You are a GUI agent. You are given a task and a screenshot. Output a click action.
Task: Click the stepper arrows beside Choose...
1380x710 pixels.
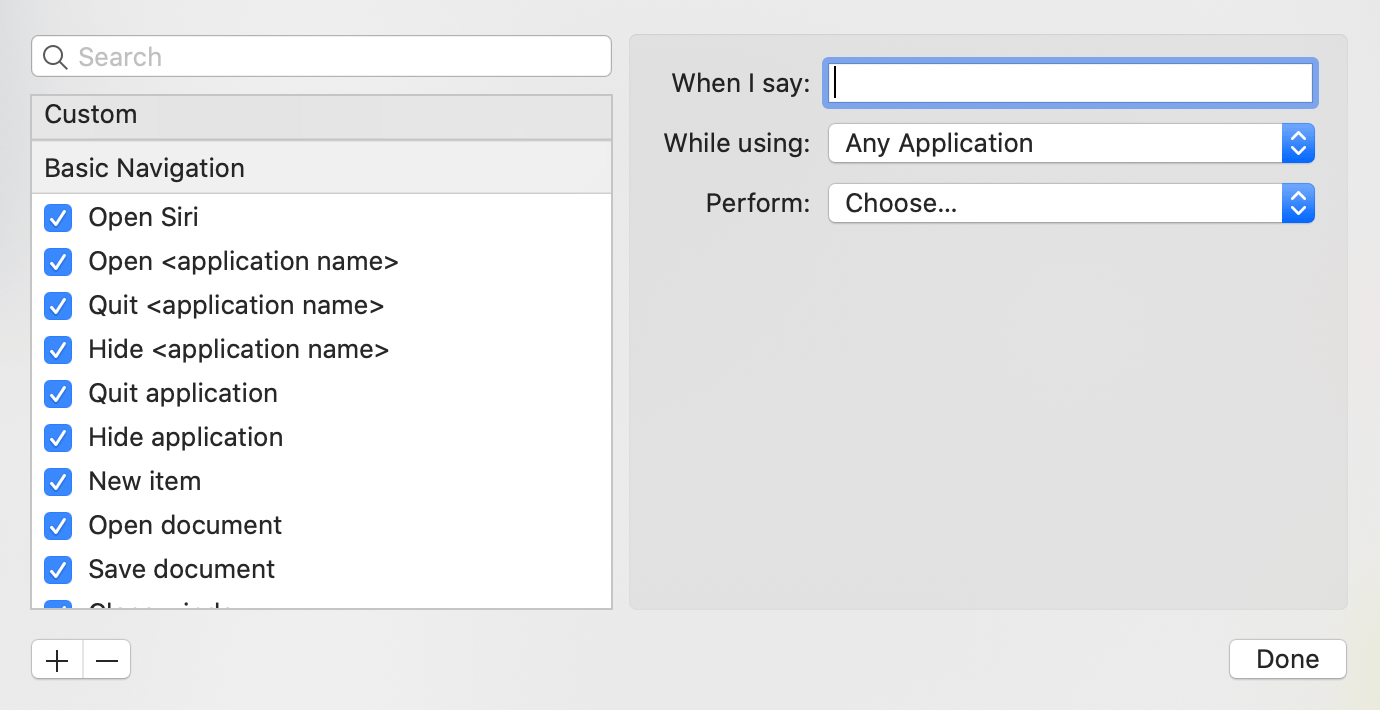click(1298, 203)
